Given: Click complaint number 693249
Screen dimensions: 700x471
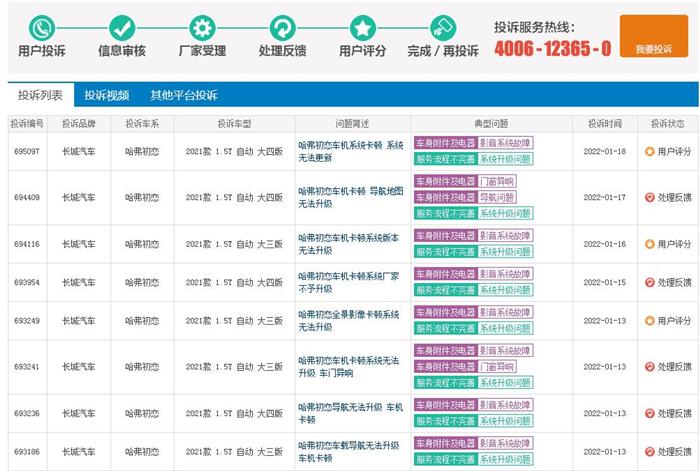Looking at the screenshot, I should coord(27,321).
